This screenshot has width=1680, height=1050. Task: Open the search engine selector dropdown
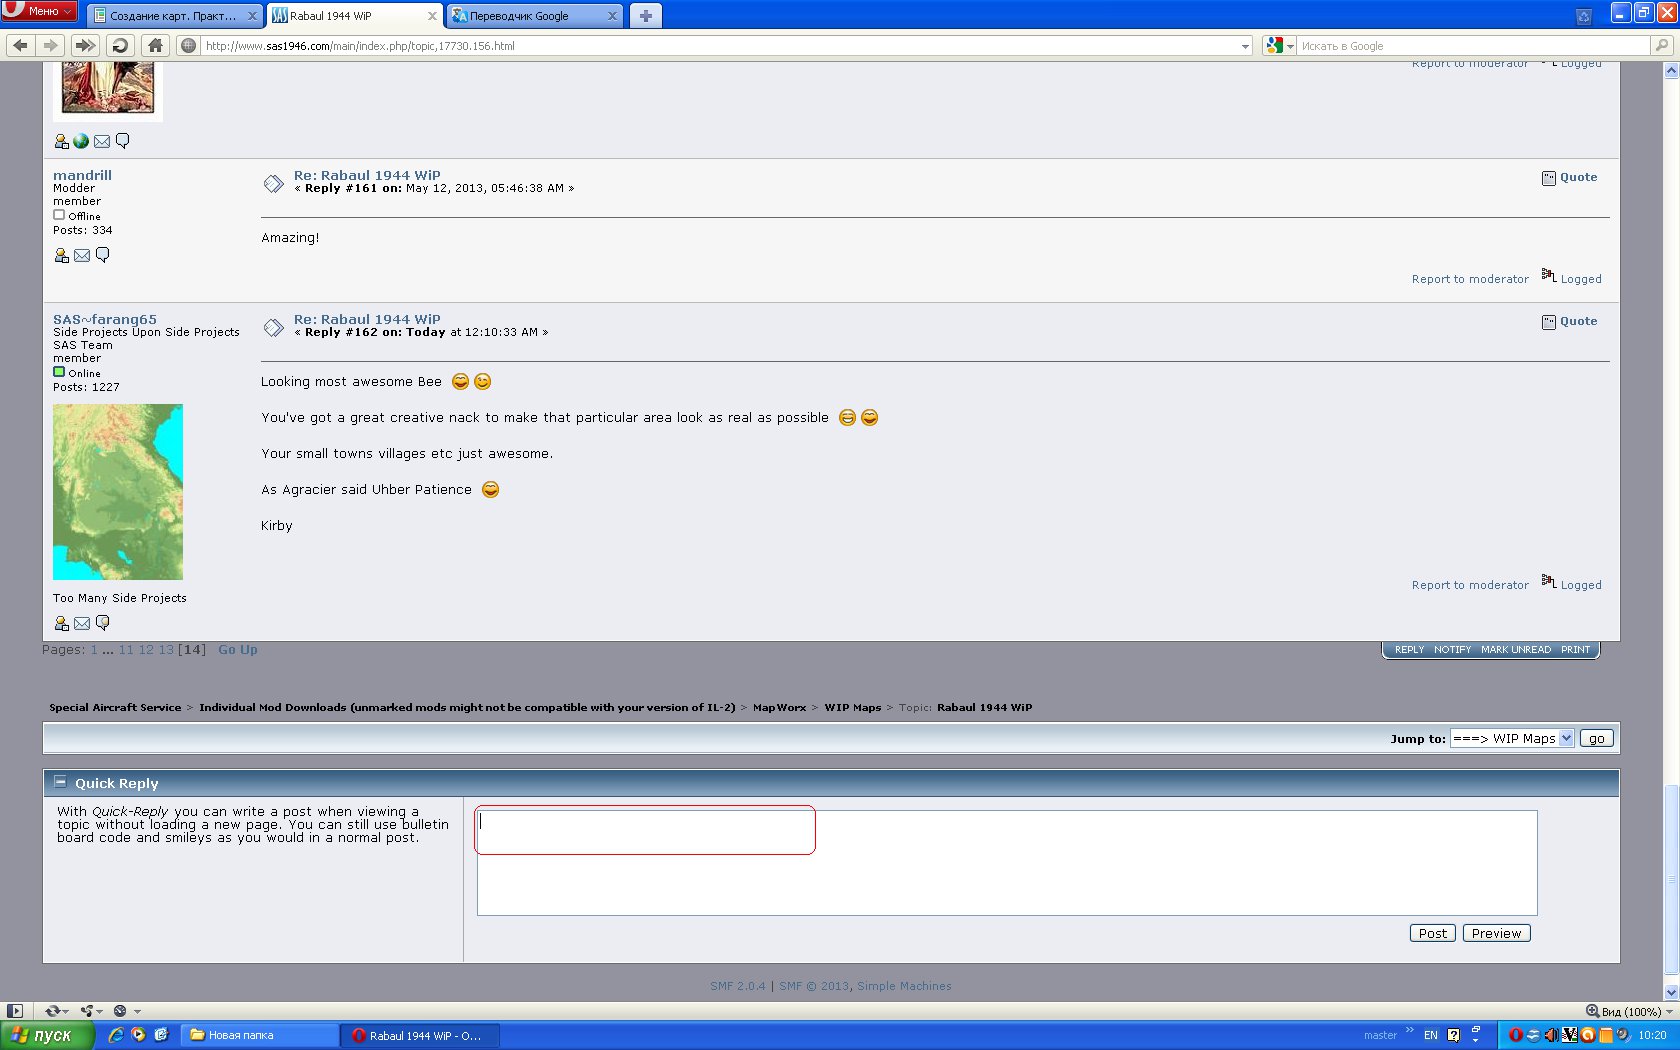click(x=1279, y=45)
